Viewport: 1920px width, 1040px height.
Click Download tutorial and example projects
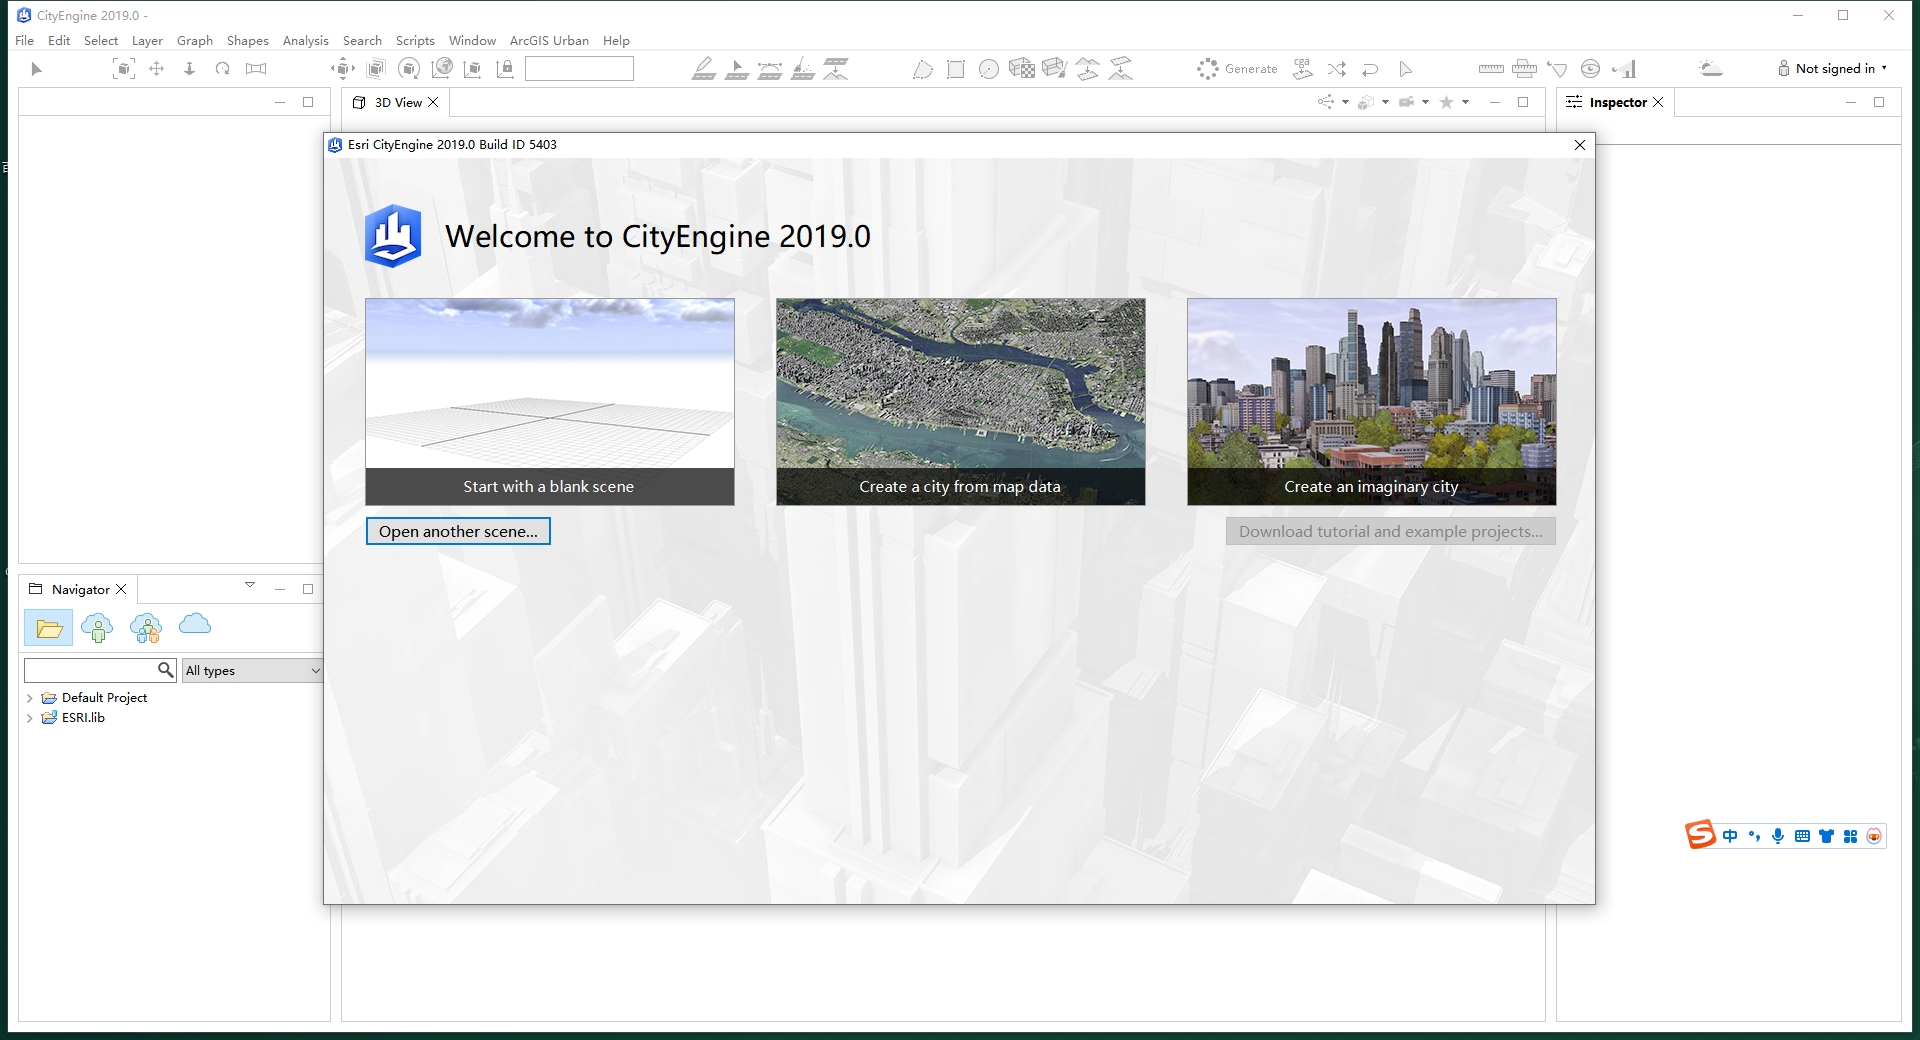pyautogui.click(x=1391, y=531)
